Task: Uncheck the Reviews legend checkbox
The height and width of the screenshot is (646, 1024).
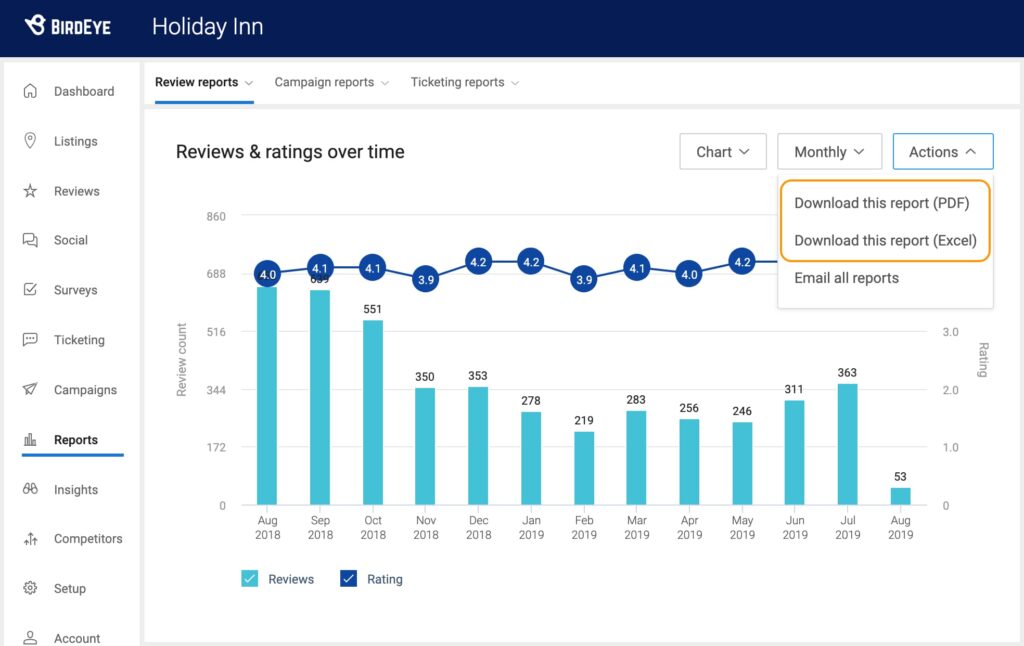Action: coord(249,579)
